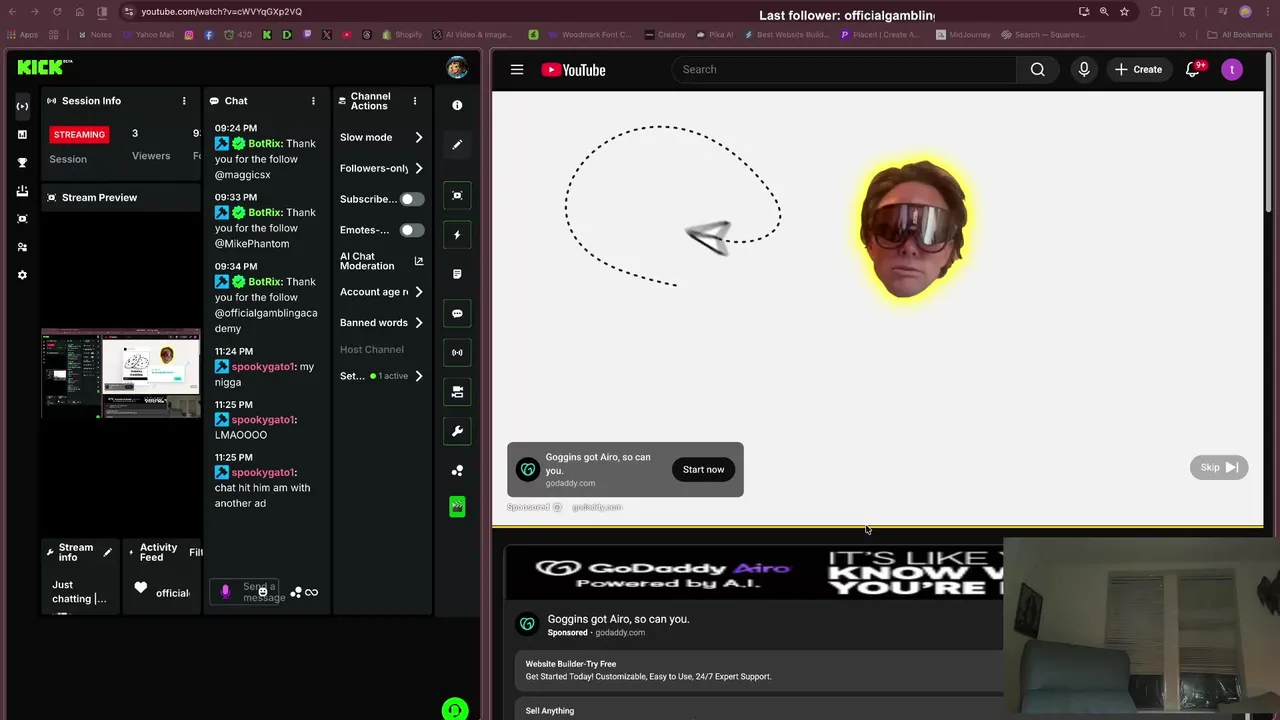The height and width of the screenshot is (720, 1280).
Task: Open green headset support button
Action: point(454,710)
